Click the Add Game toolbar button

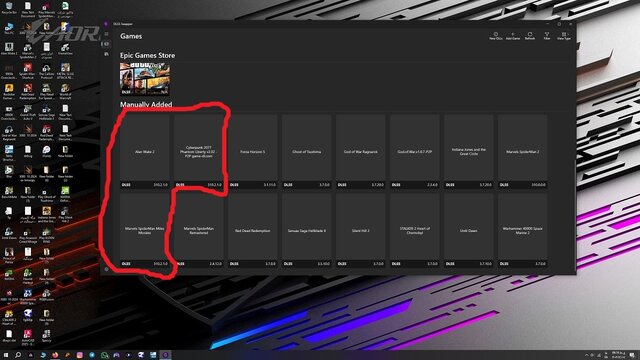click(513, 36)
